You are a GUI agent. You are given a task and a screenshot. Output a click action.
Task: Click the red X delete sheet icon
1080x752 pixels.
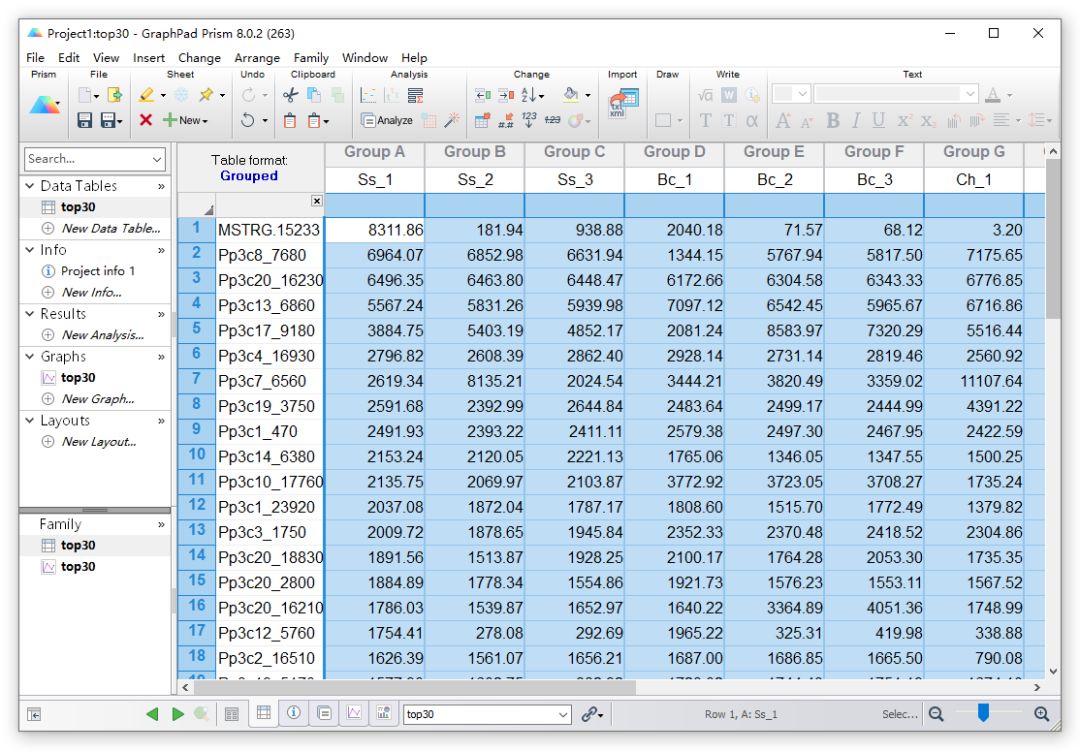click(146, 121)
